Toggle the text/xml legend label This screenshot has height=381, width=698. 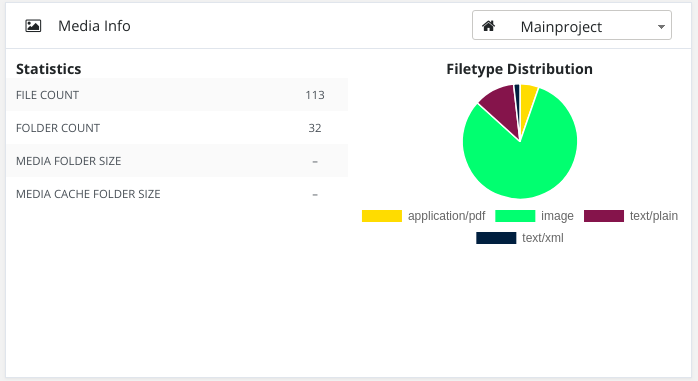pyautogui.click(x=543, y=238)
